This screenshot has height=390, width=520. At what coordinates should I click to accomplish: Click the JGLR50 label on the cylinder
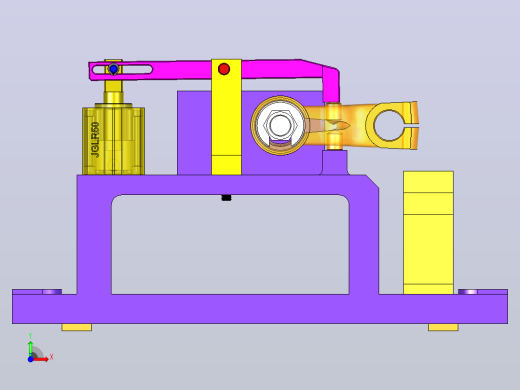pos(95,139)
